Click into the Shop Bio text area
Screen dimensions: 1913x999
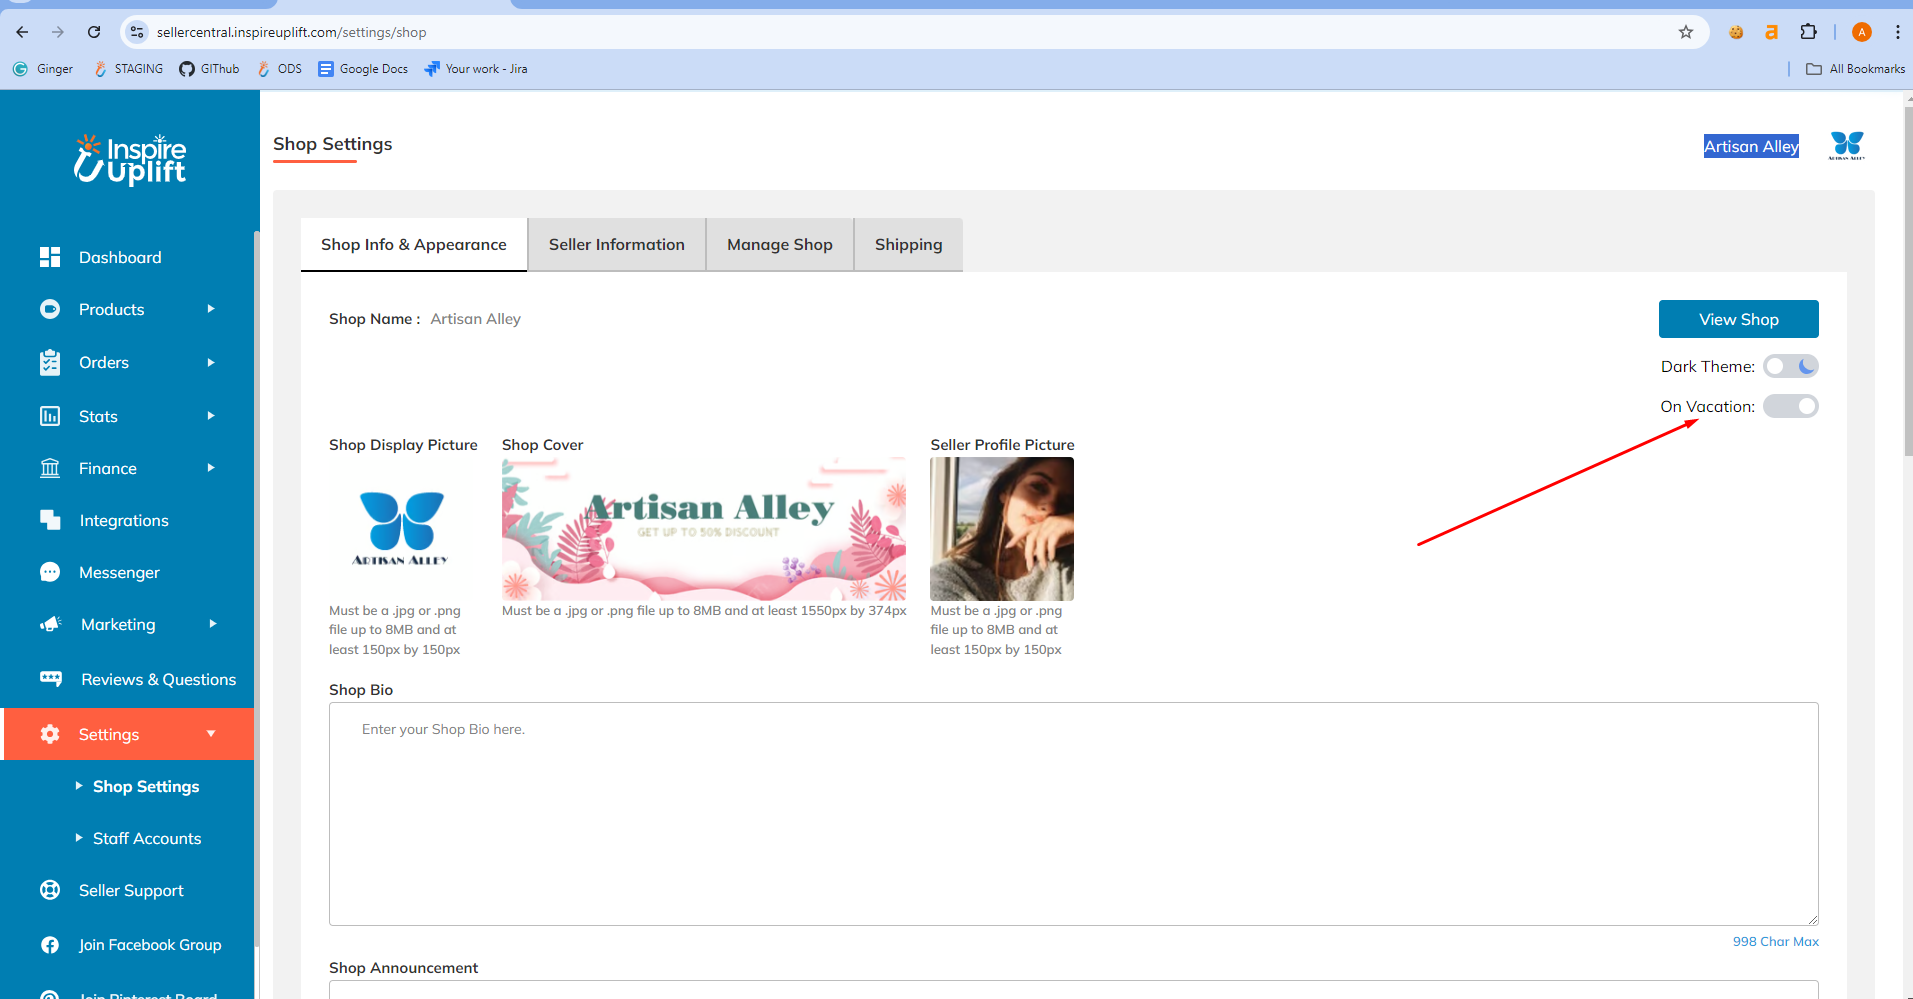(1073, 813)
